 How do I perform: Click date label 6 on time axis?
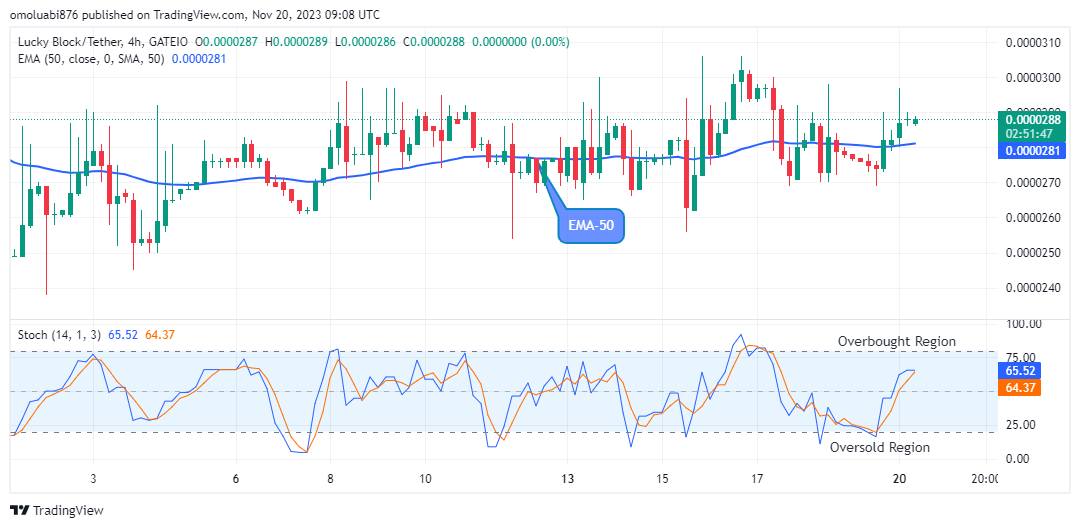point(236,479)
